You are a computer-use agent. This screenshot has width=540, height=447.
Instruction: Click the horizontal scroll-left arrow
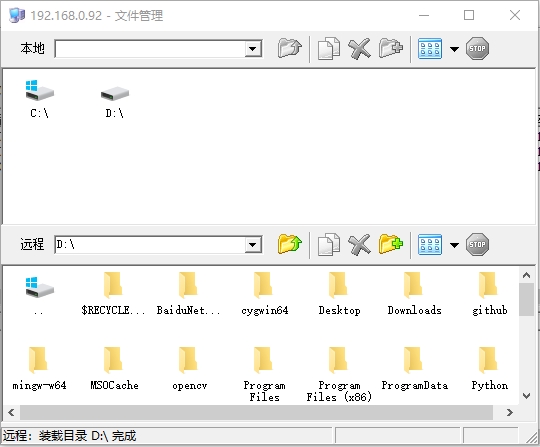tap(11, 412)
